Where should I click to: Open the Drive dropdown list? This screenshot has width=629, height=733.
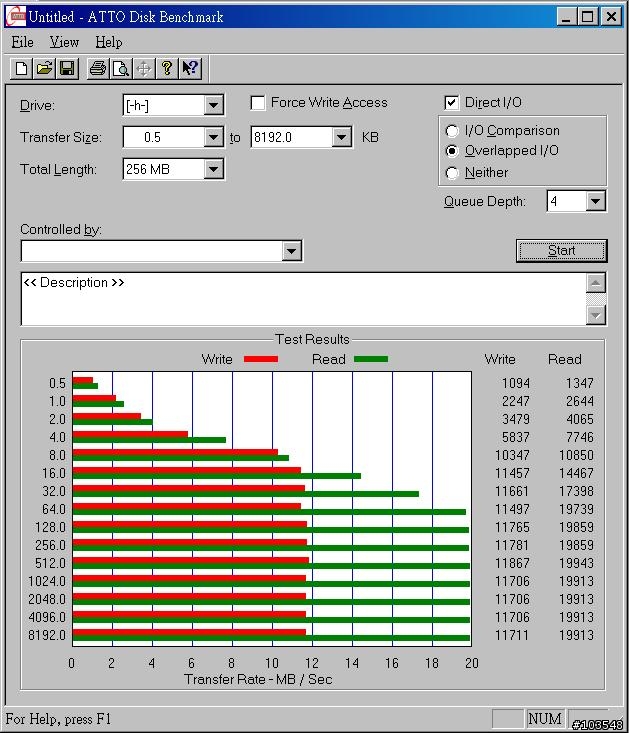pos(213,105)
